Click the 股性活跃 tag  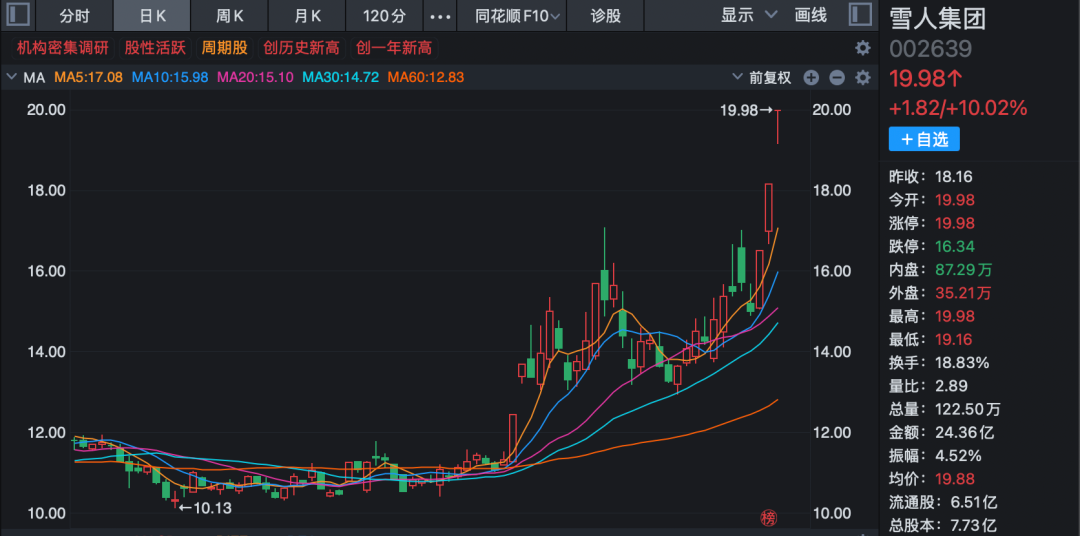155,48
